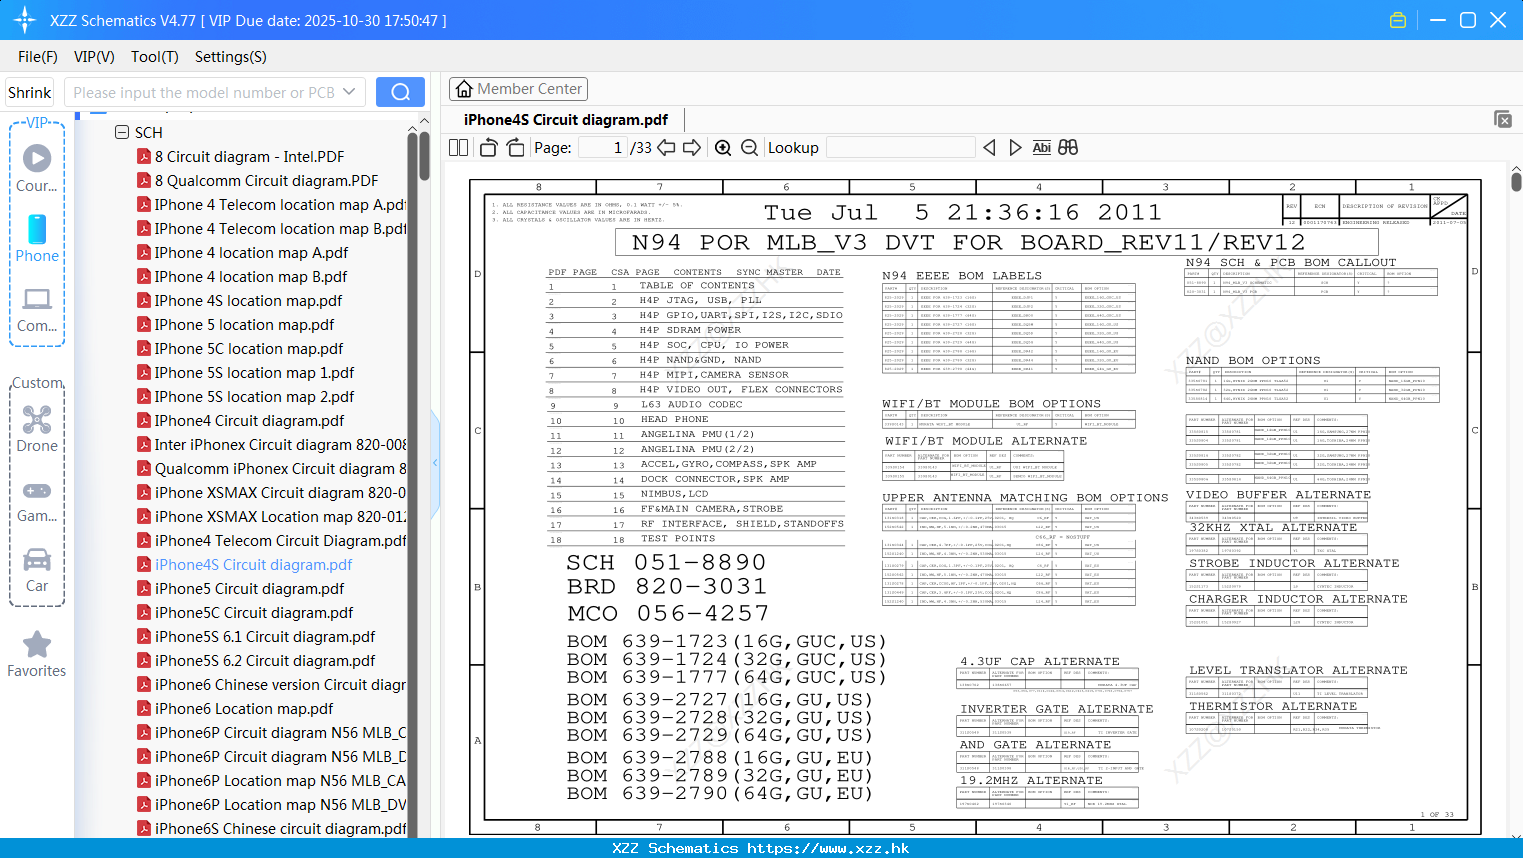Collapse the SCH tree folder
This screenshot has width=1523, height=858.
pyautogui.click(x=122, y=132)
